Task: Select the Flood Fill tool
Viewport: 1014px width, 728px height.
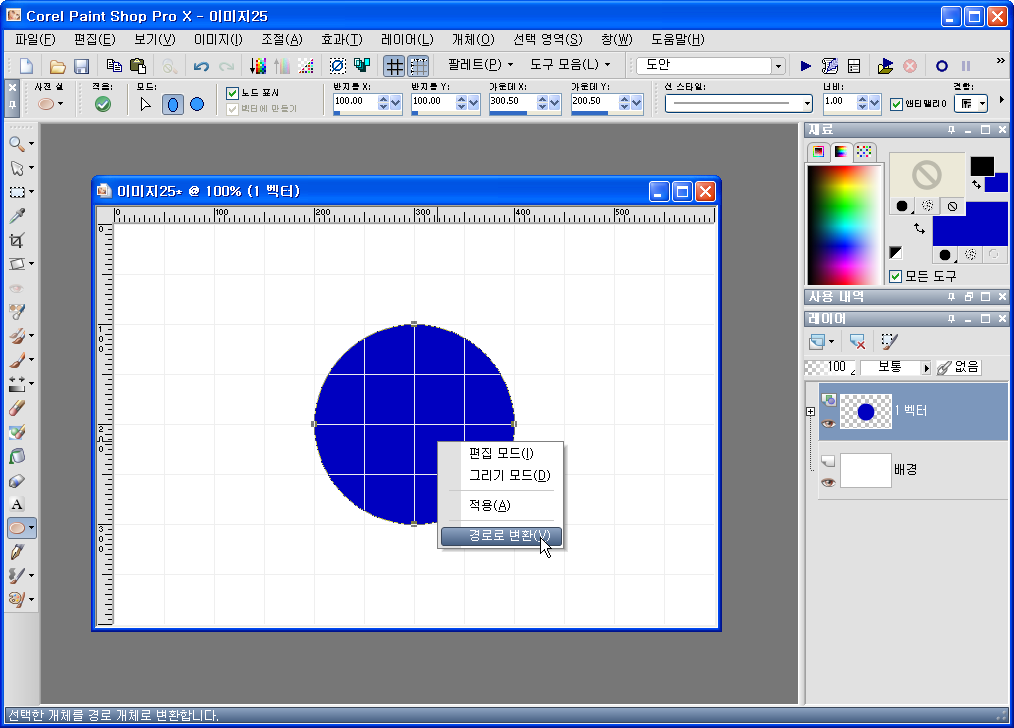Action: pyautogui.click(x=17, y=456)
